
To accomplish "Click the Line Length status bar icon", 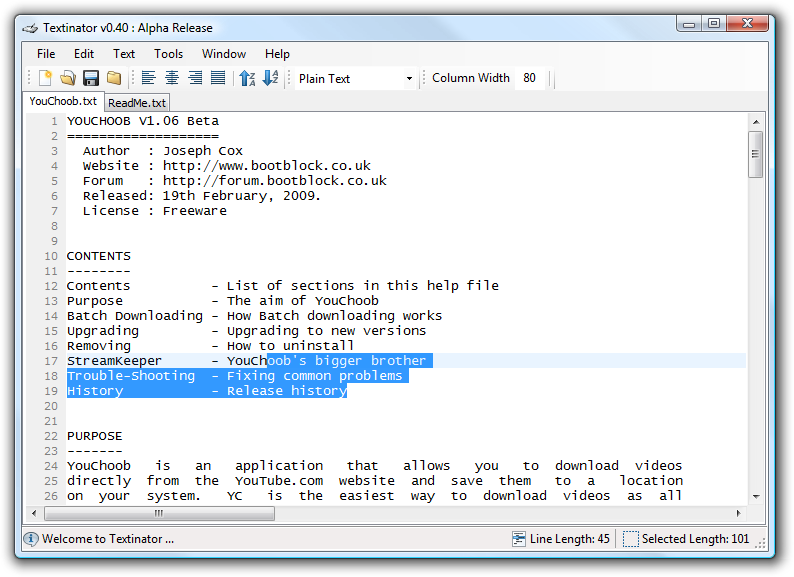I will (x=519, y=539).
